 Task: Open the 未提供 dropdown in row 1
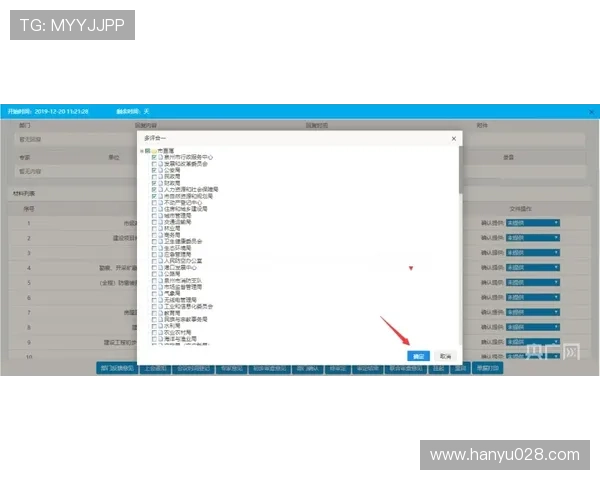point(533,222)
